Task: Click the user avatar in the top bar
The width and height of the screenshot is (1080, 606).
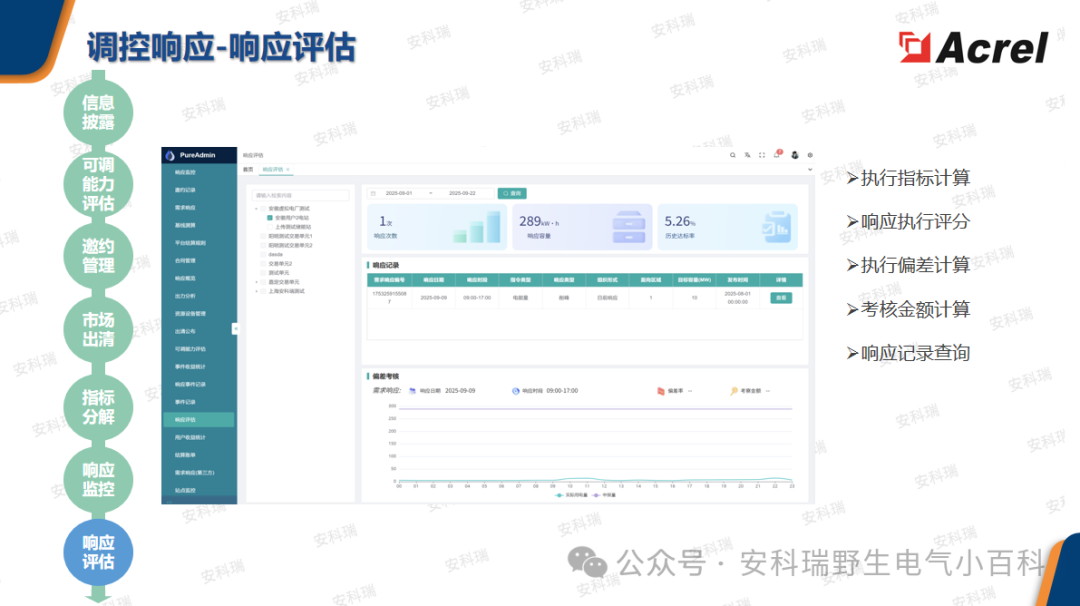Action: 795,154
